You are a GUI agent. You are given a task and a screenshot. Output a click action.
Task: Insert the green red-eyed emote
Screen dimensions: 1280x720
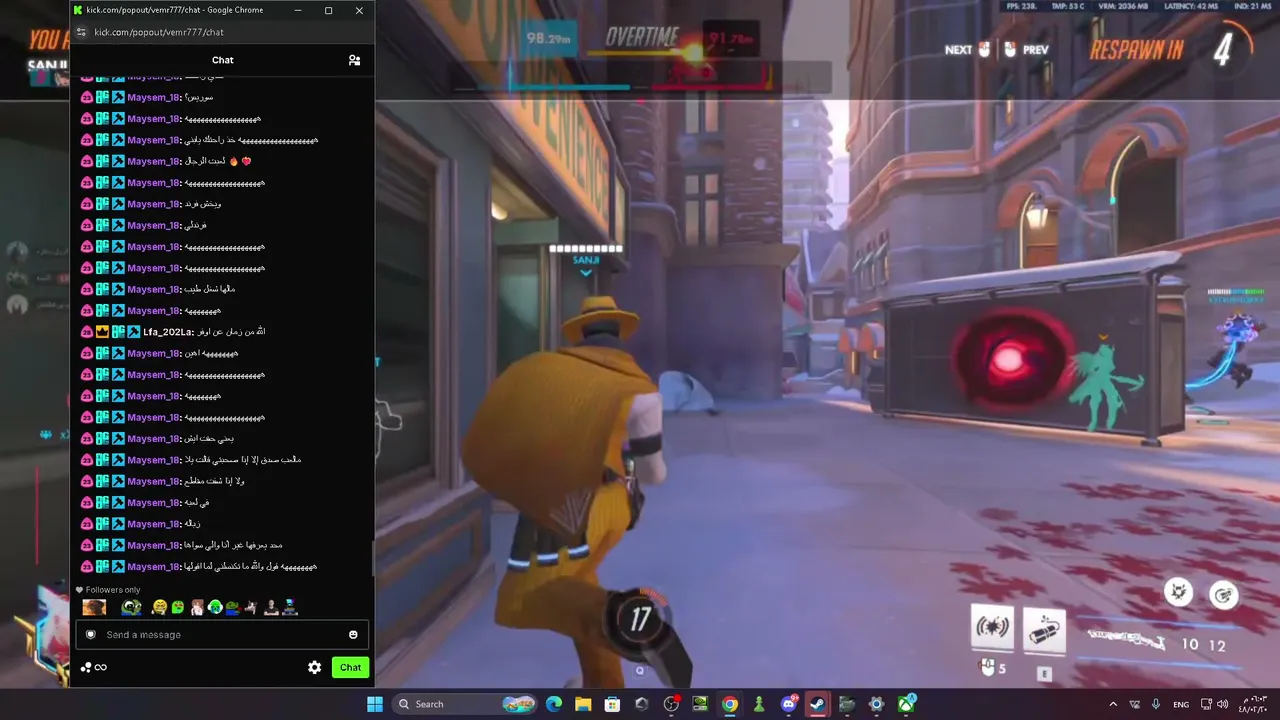(x=178, y=607)
